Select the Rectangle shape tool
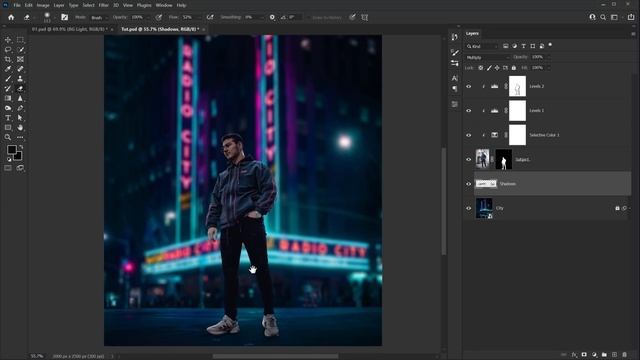640x360 pixels. (x=8, y=128)
